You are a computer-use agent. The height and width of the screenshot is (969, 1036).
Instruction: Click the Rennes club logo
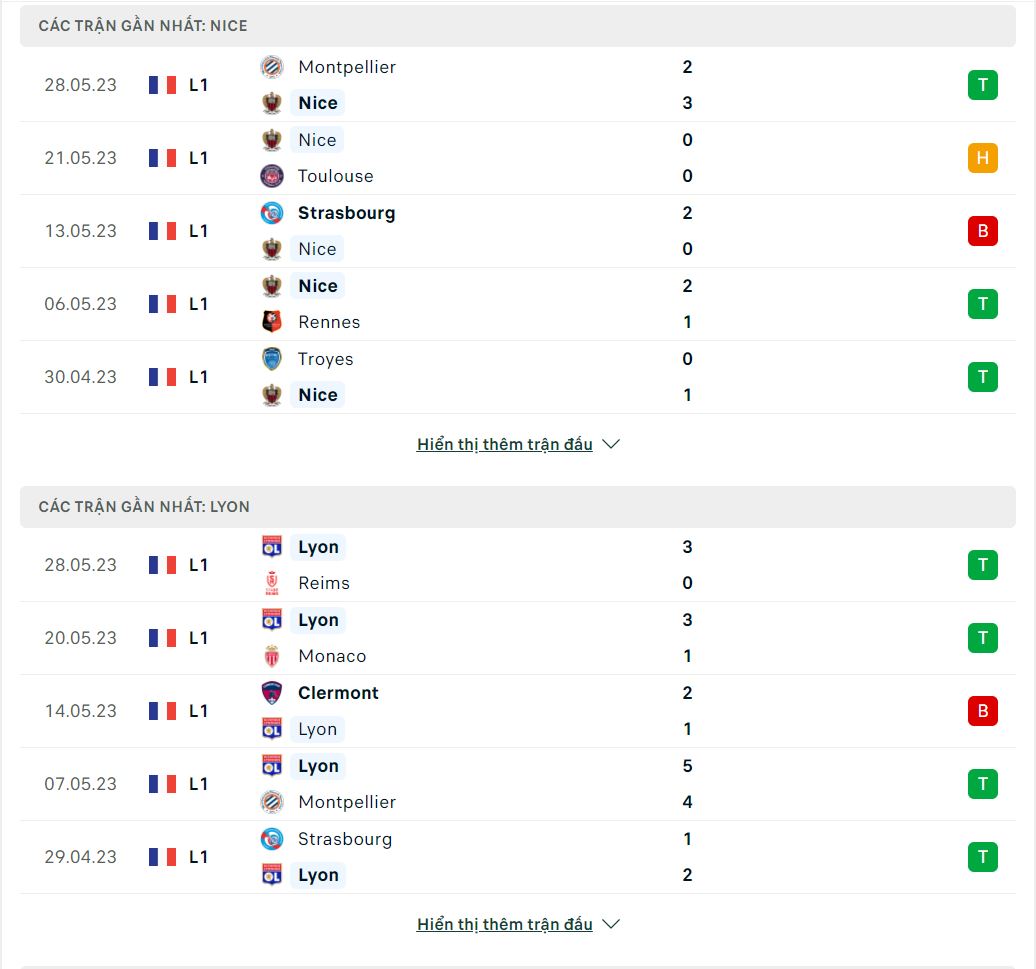click(272, 322)
